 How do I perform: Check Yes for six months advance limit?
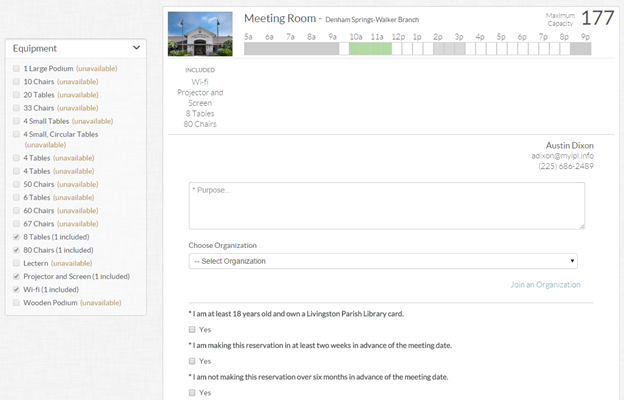[192, 392]
